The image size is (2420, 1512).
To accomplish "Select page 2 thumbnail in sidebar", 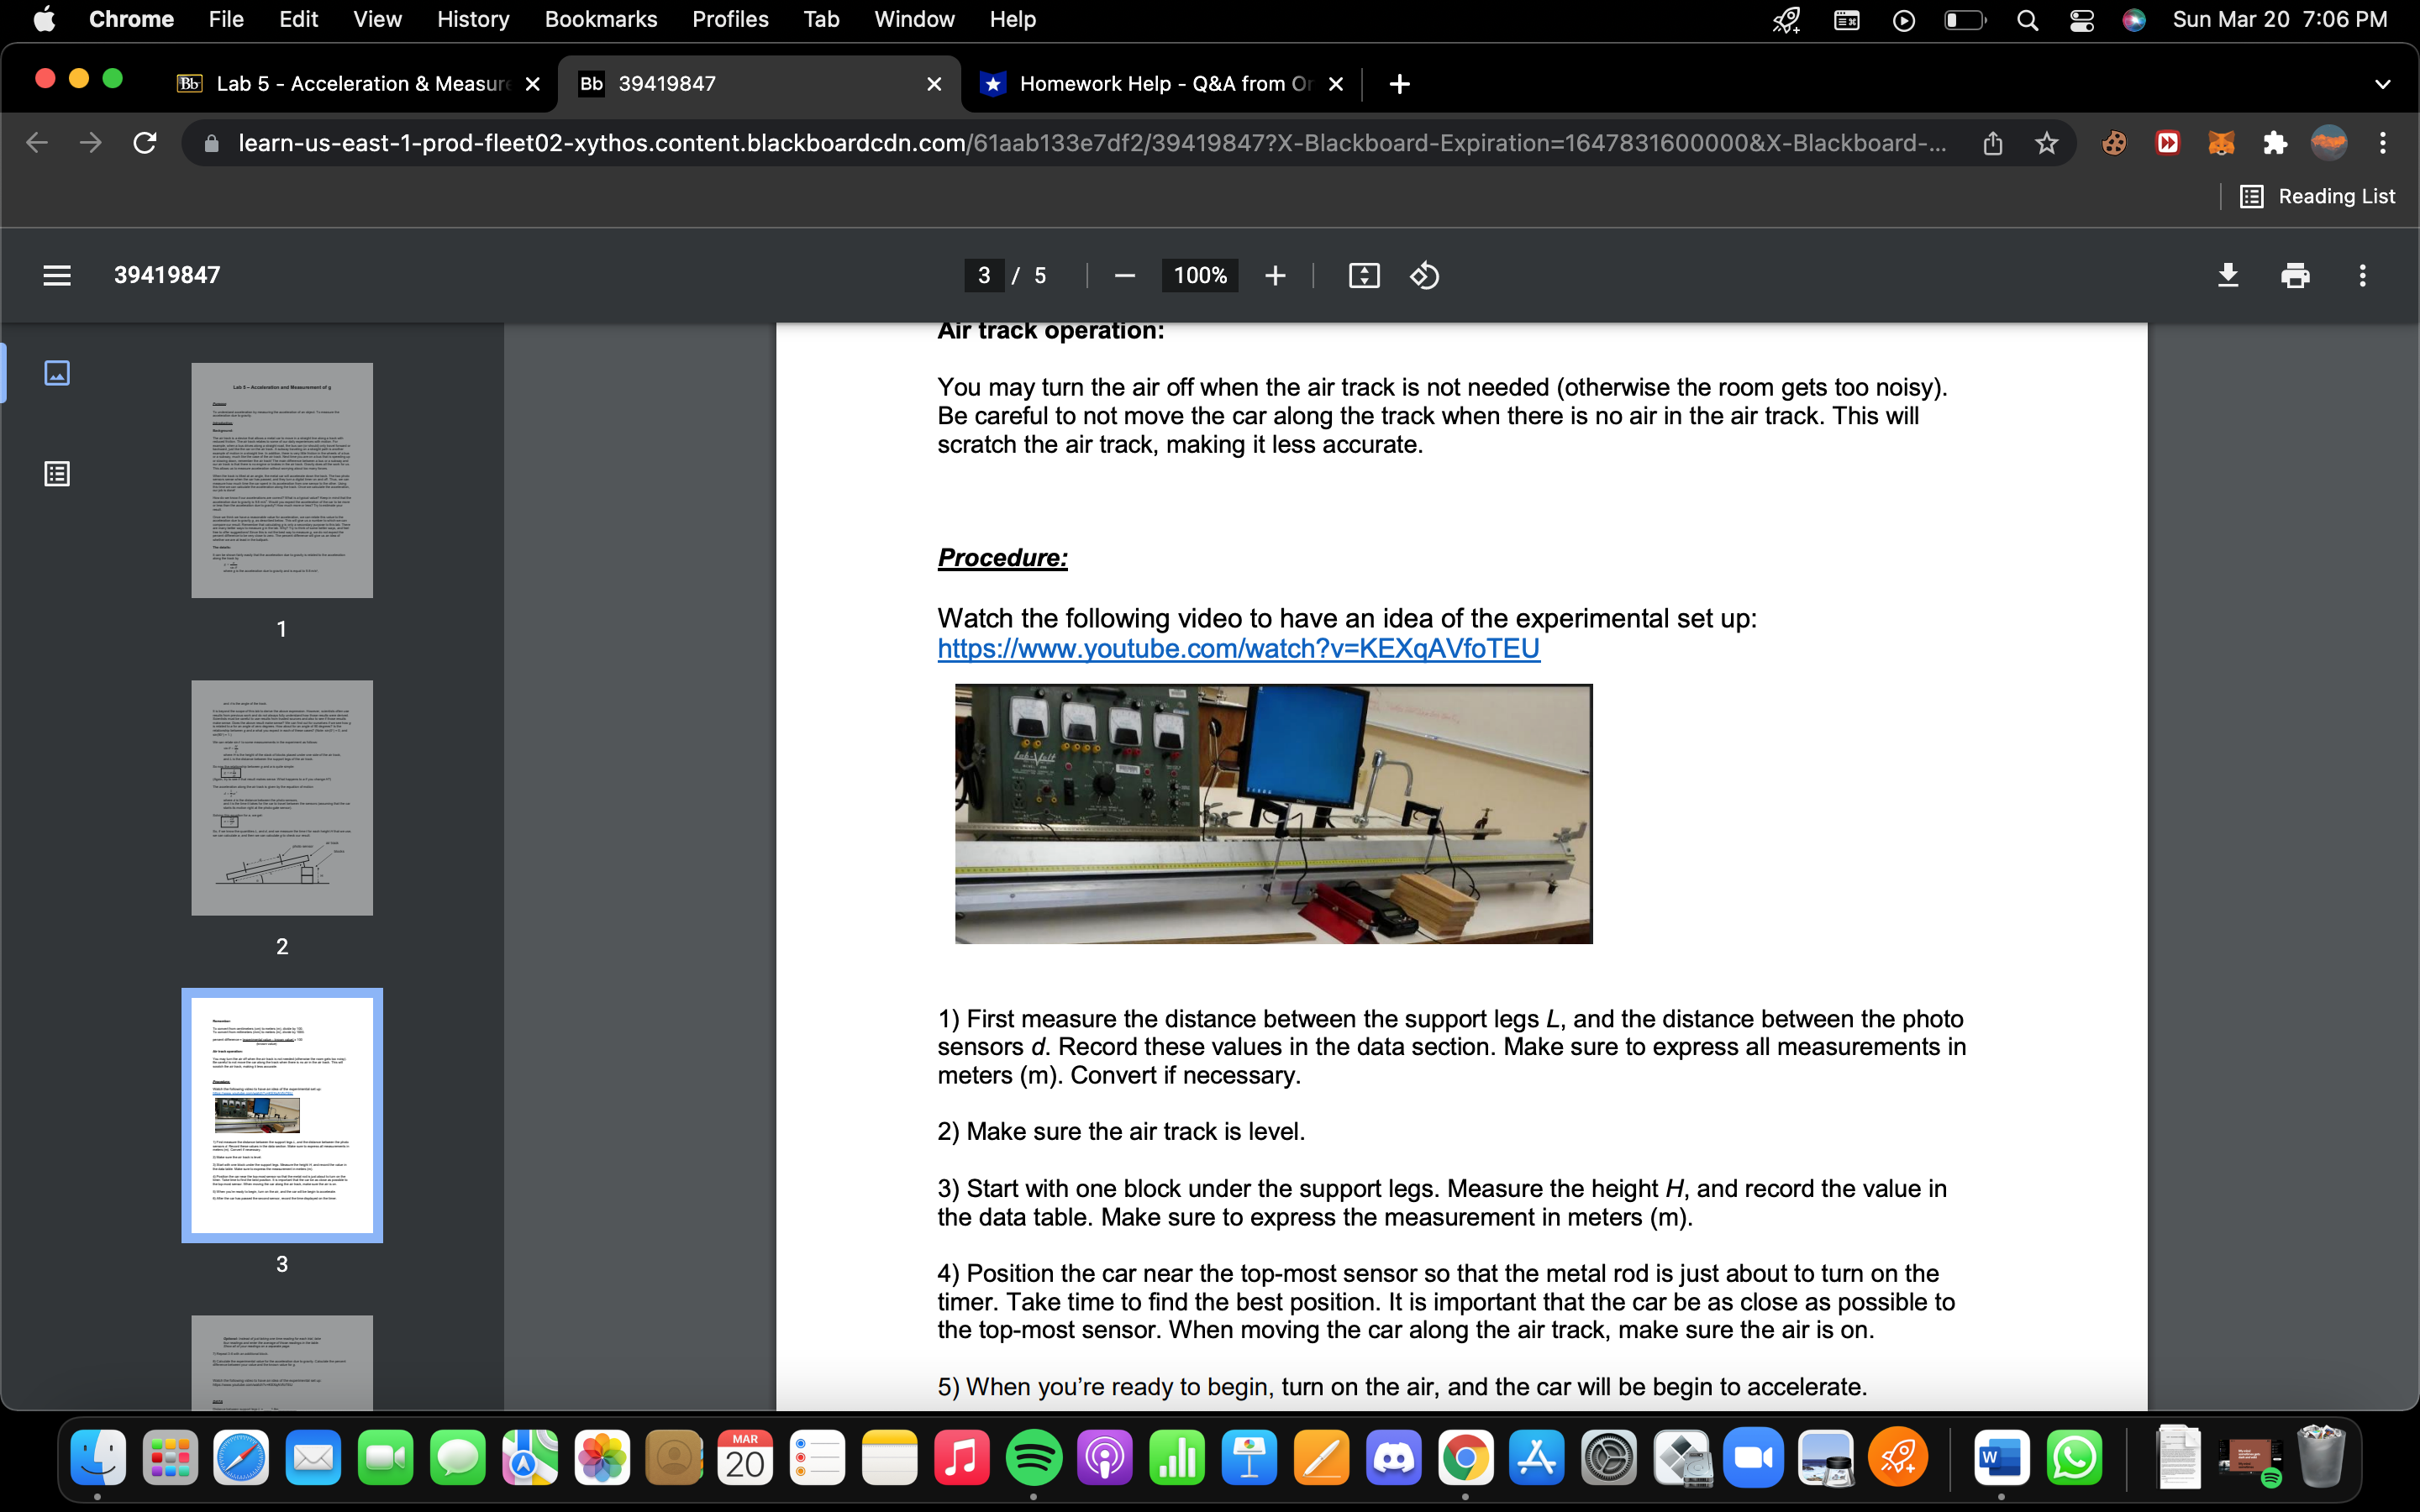I will pos(281,797).
